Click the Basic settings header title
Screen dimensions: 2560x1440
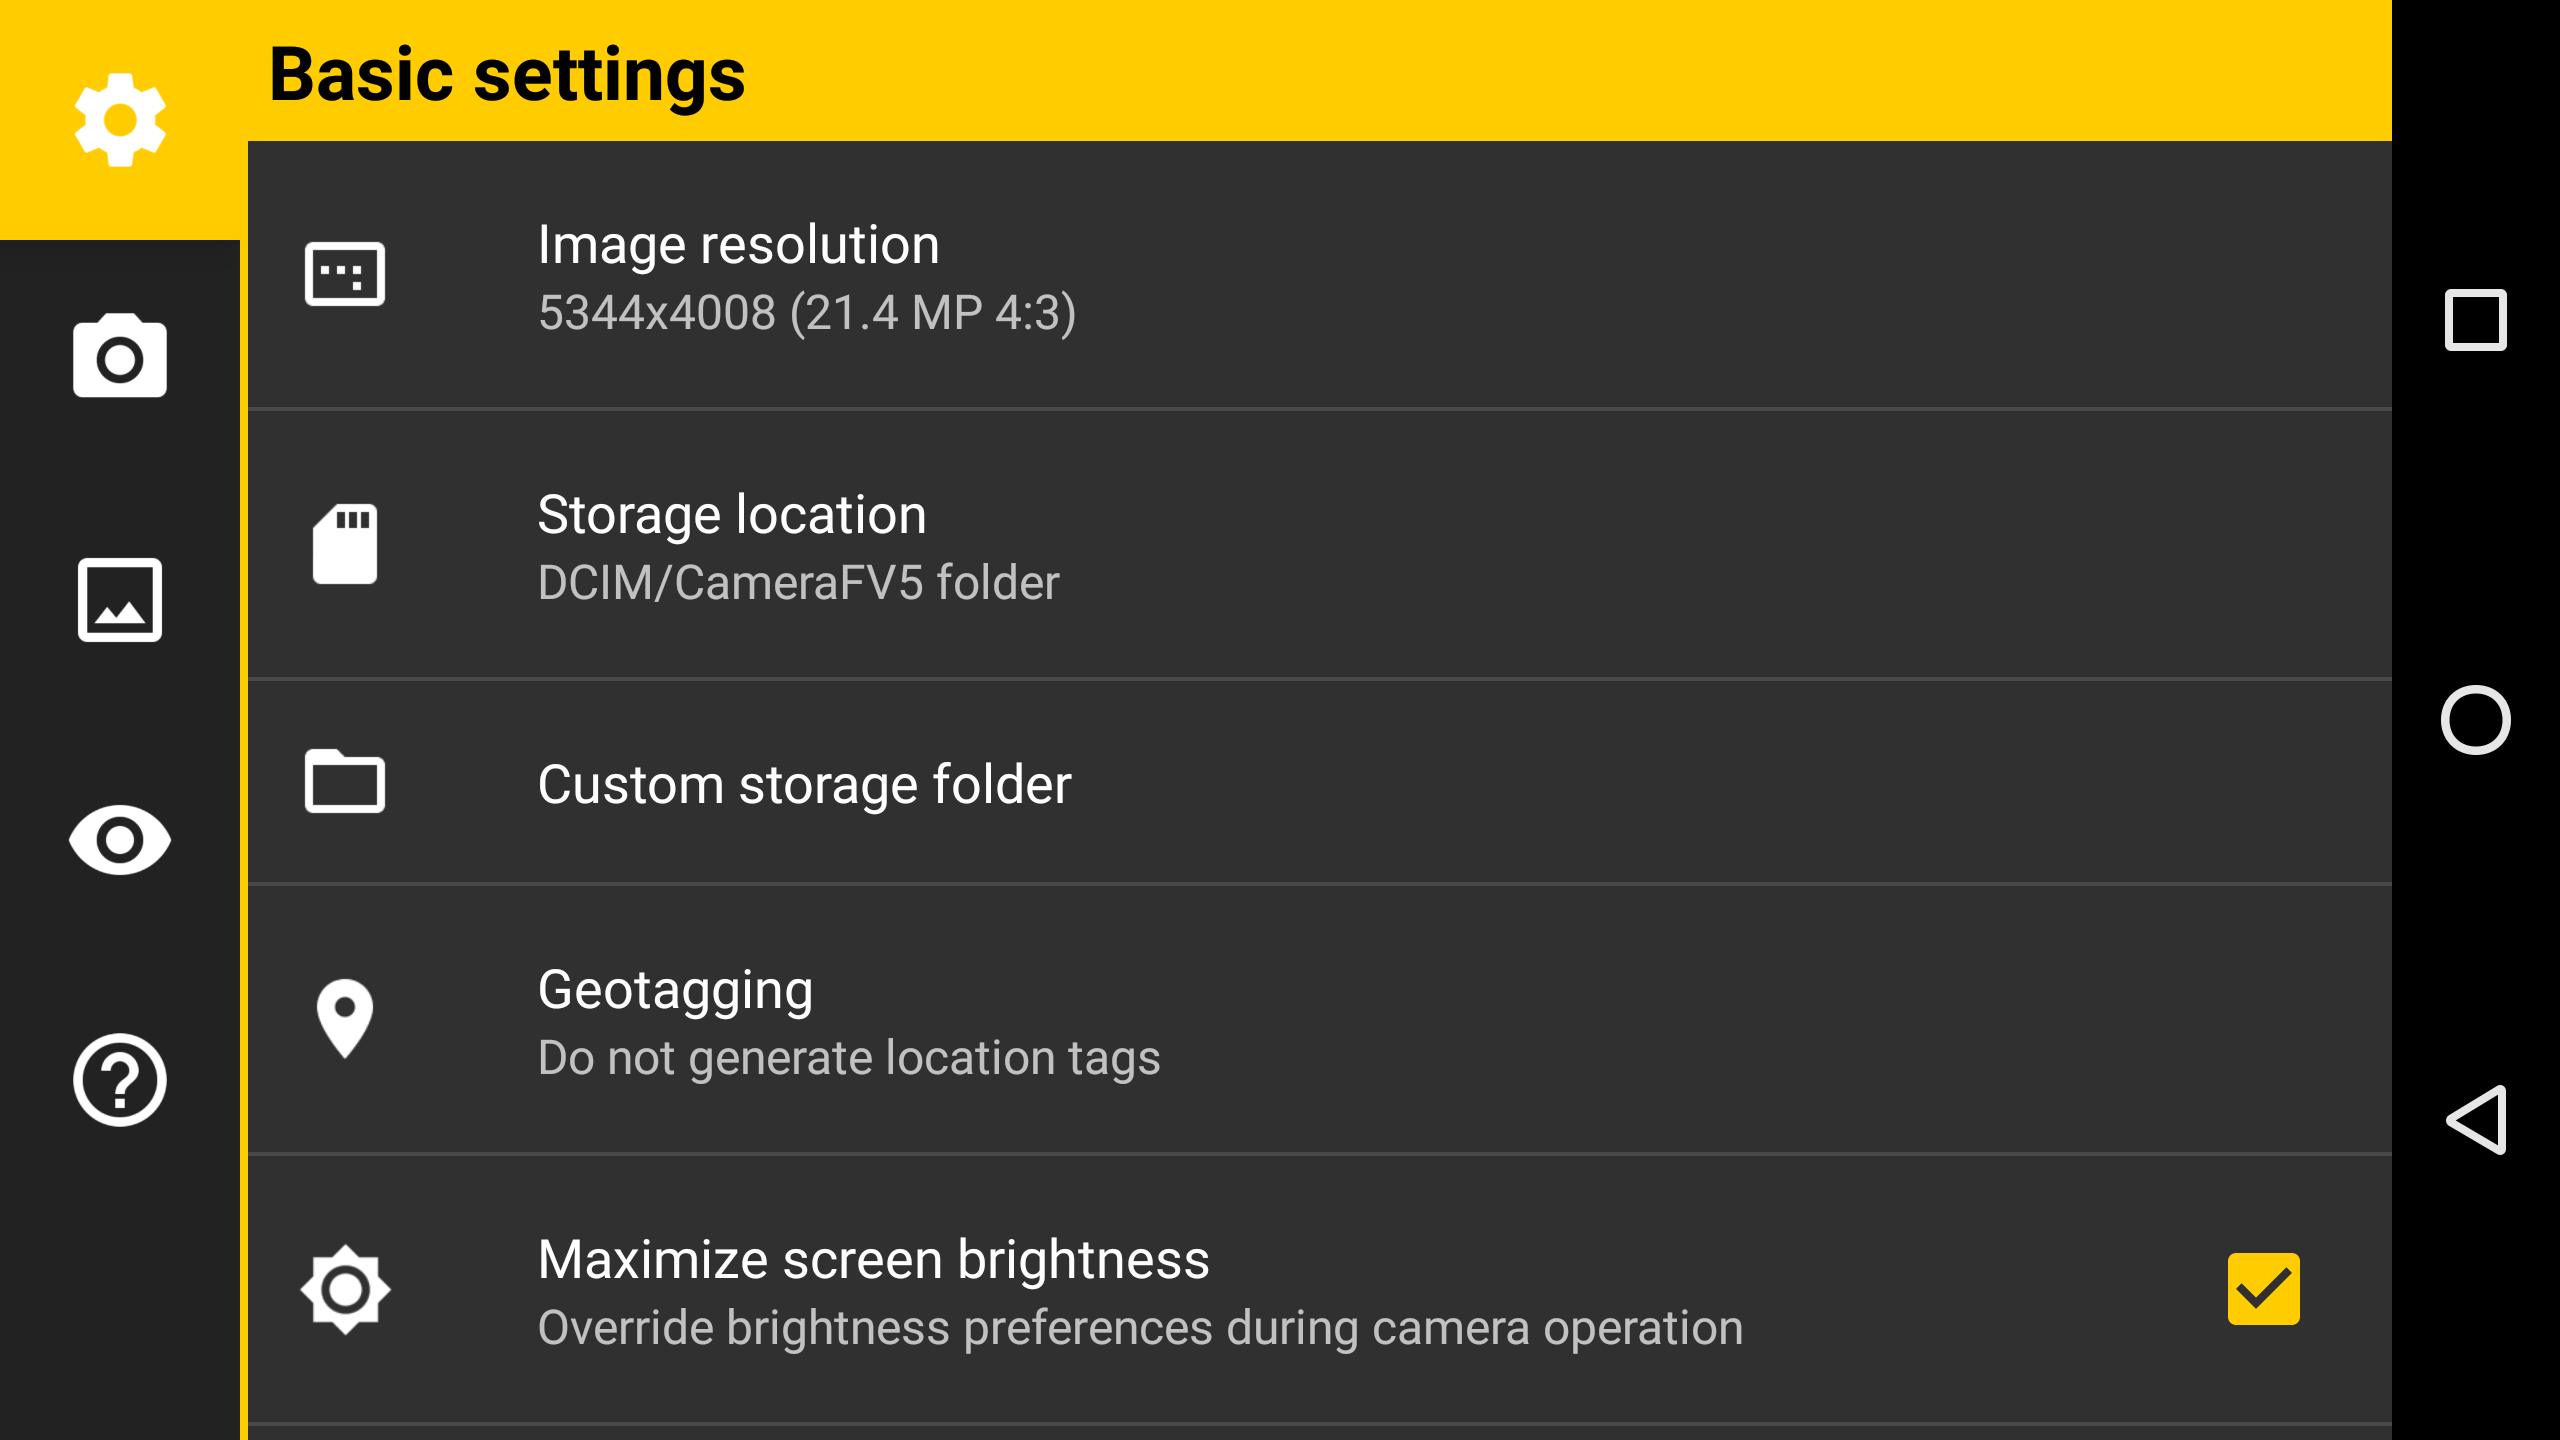pyautogui.click(x=507, y=75)
